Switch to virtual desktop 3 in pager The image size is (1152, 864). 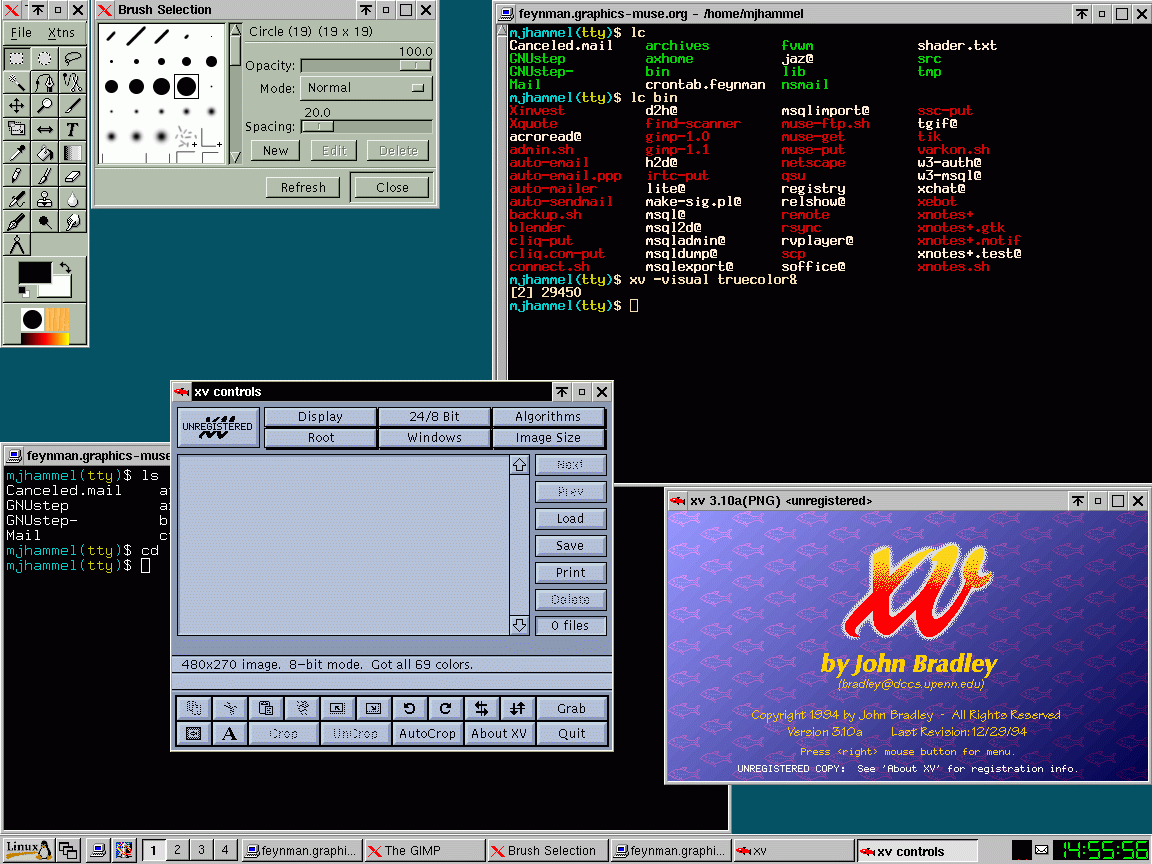(201, 850)
